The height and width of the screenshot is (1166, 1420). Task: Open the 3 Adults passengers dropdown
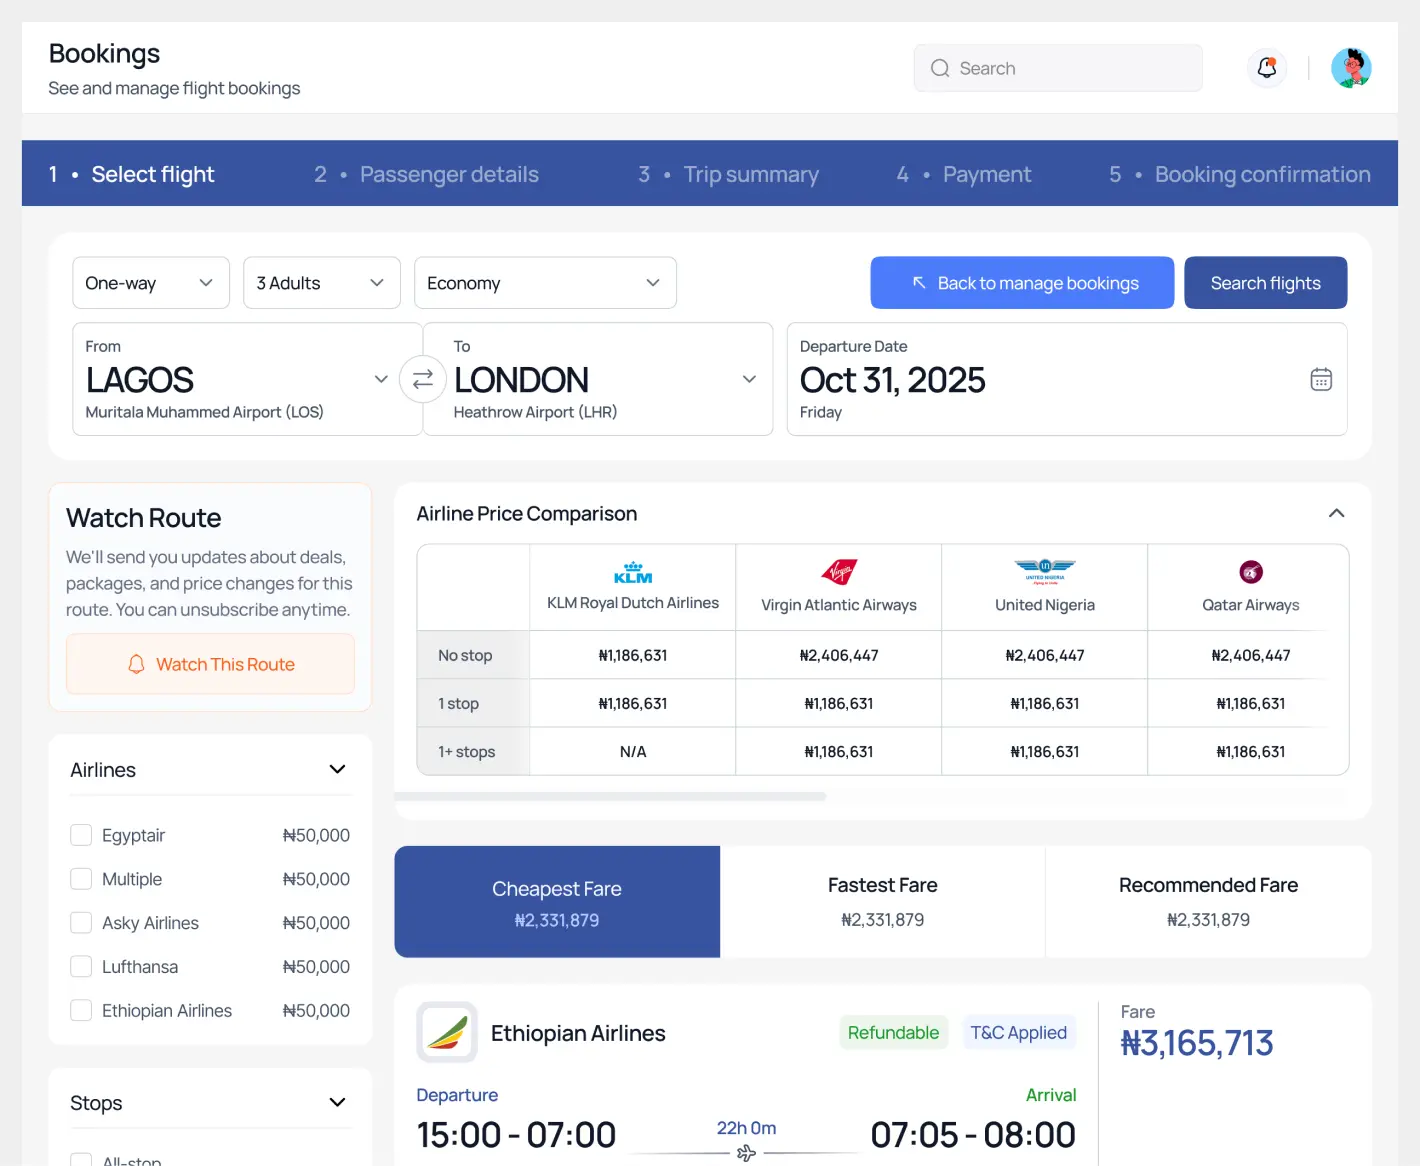point(322,283)
